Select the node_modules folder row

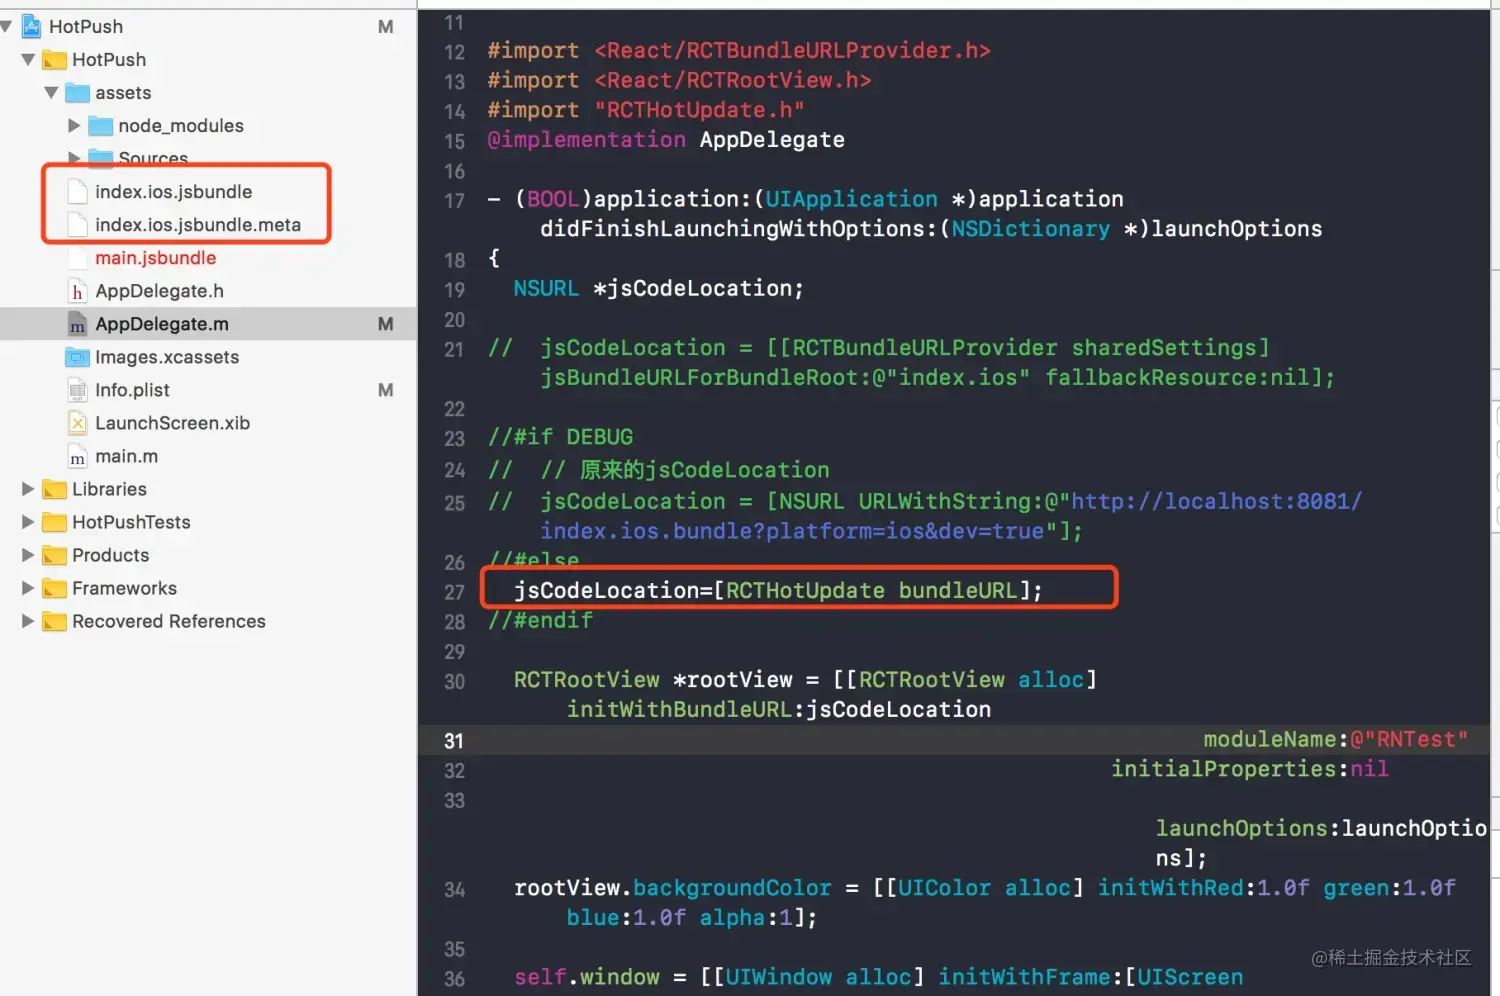(208, 125)
